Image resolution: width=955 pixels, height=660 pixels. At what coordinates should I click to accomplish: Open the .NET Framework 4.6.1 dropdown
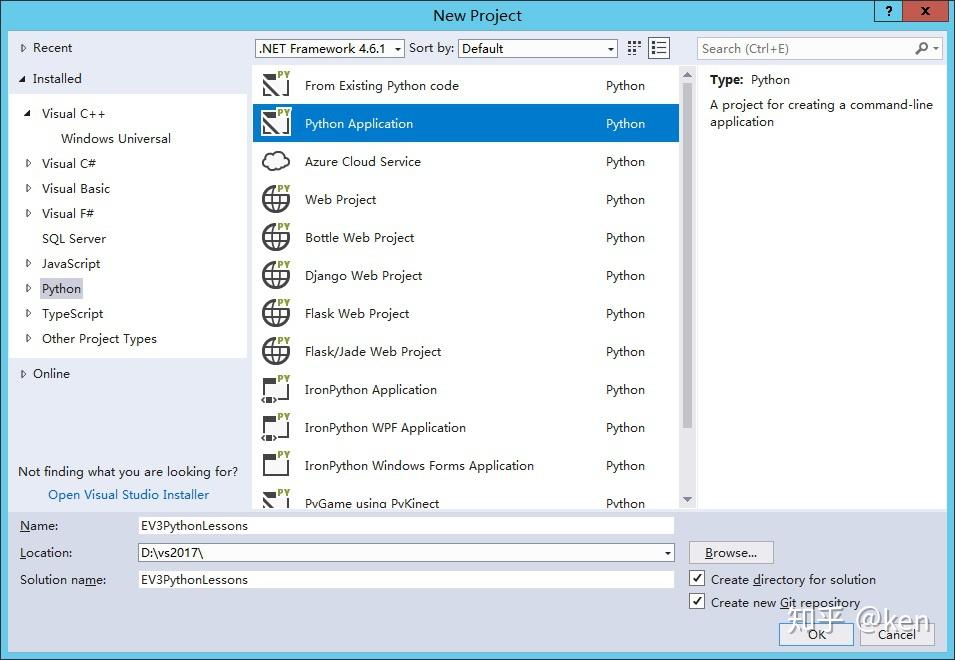click(329, 49)
